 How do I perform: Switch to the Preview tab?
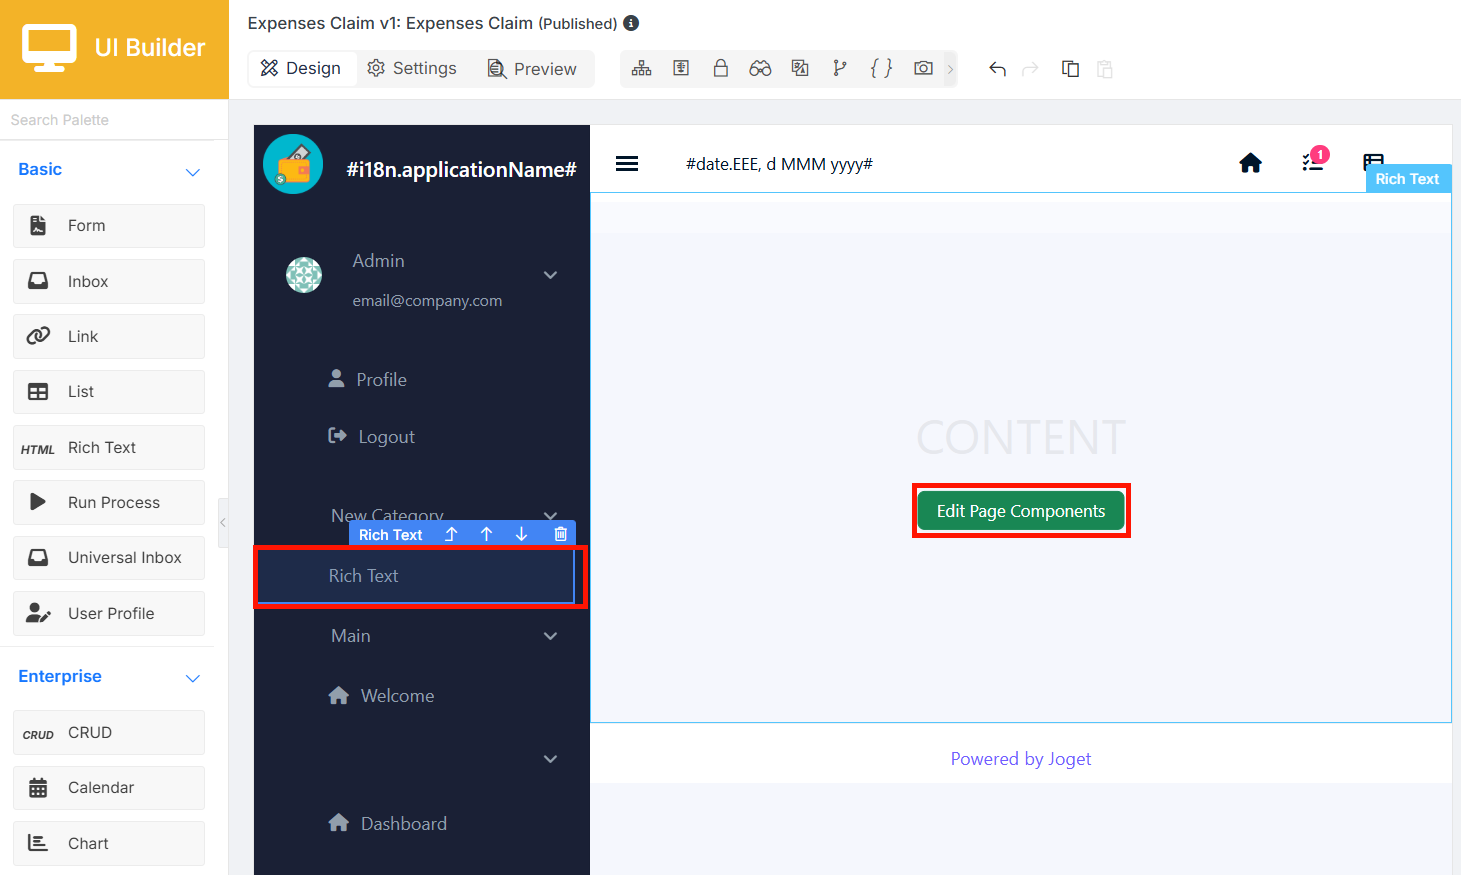[x=532, y=68]
